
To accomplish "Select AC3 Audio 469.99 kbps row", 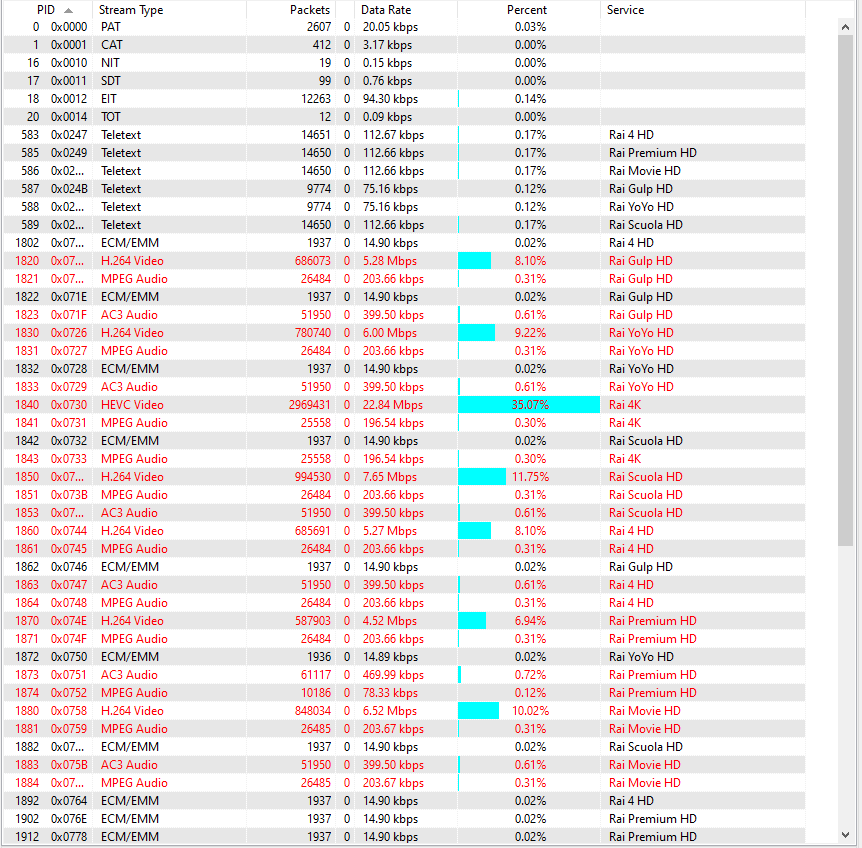I will [404, 675].
